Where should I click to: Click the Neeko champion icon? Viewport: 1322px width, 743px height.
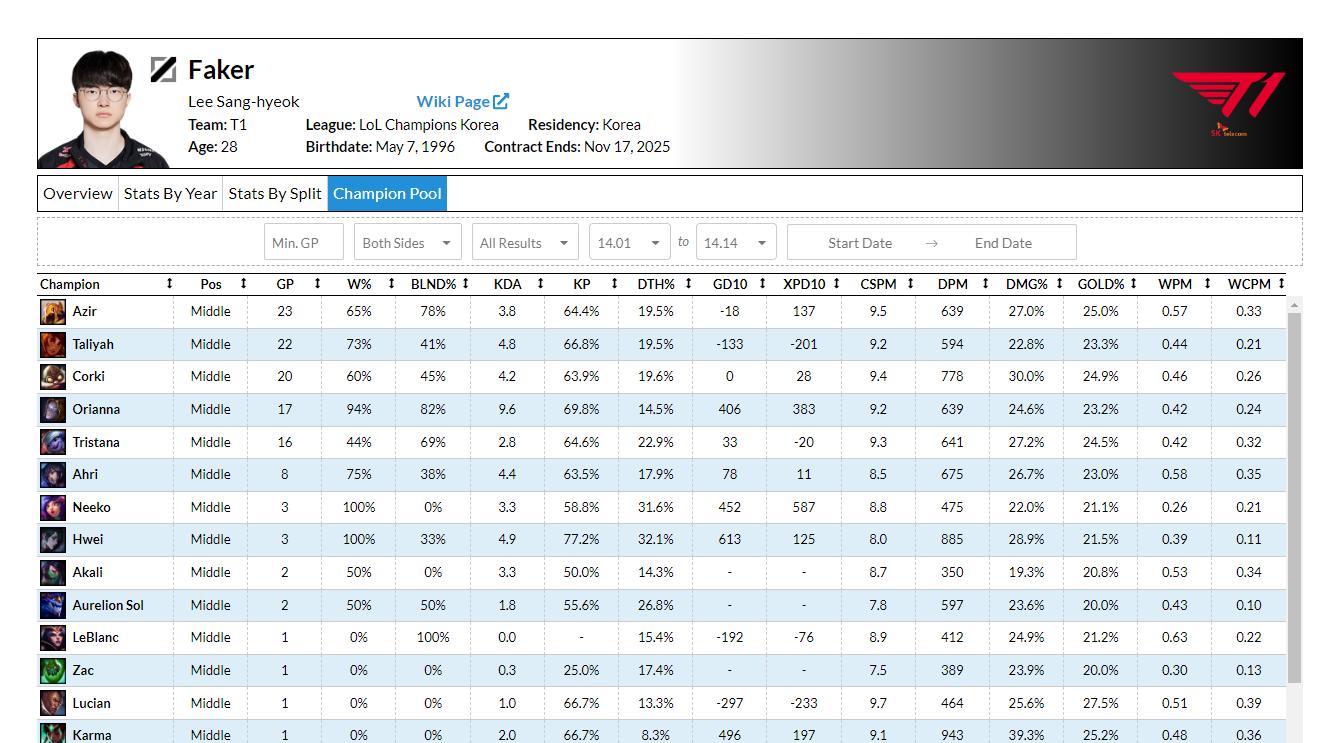coord(53,507)
